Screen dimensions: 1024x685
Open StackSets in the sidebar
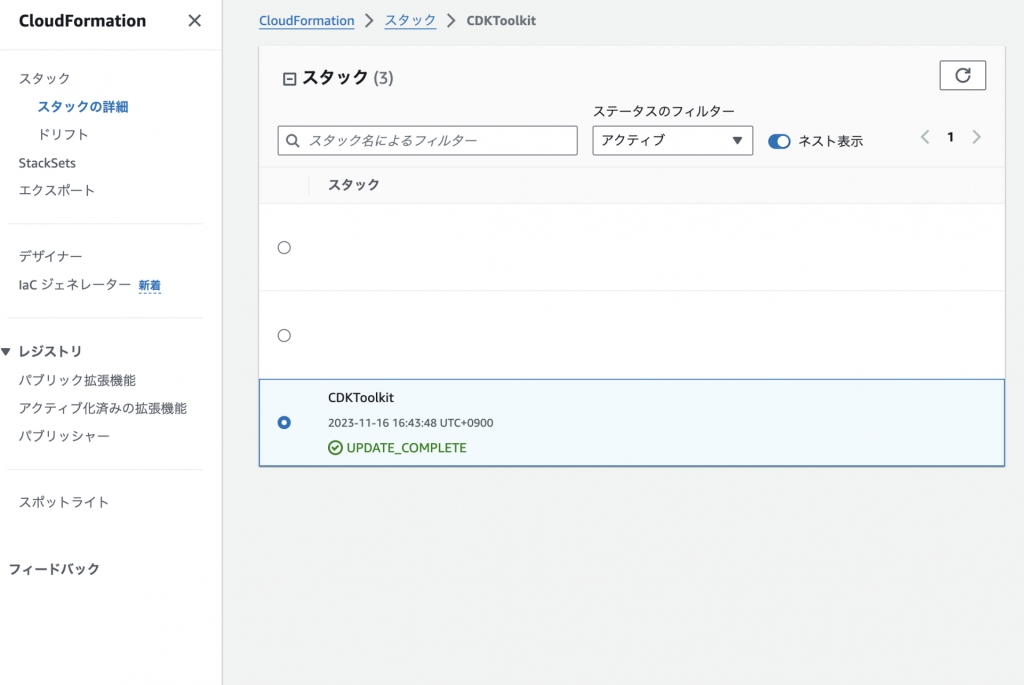click(x=47, y=163)
